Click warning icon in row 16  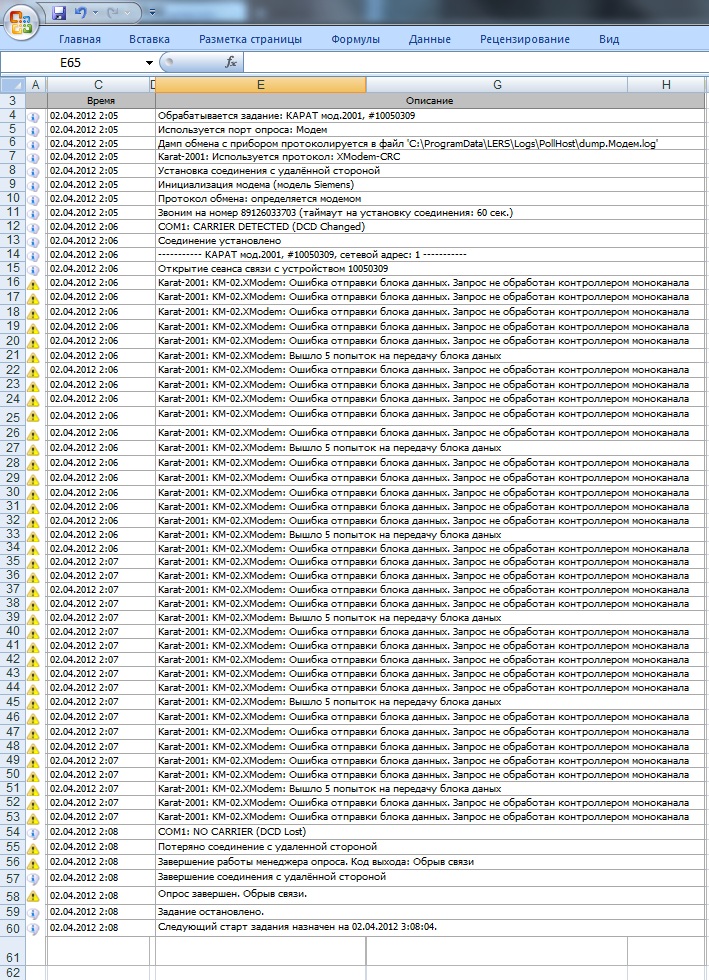34,284
